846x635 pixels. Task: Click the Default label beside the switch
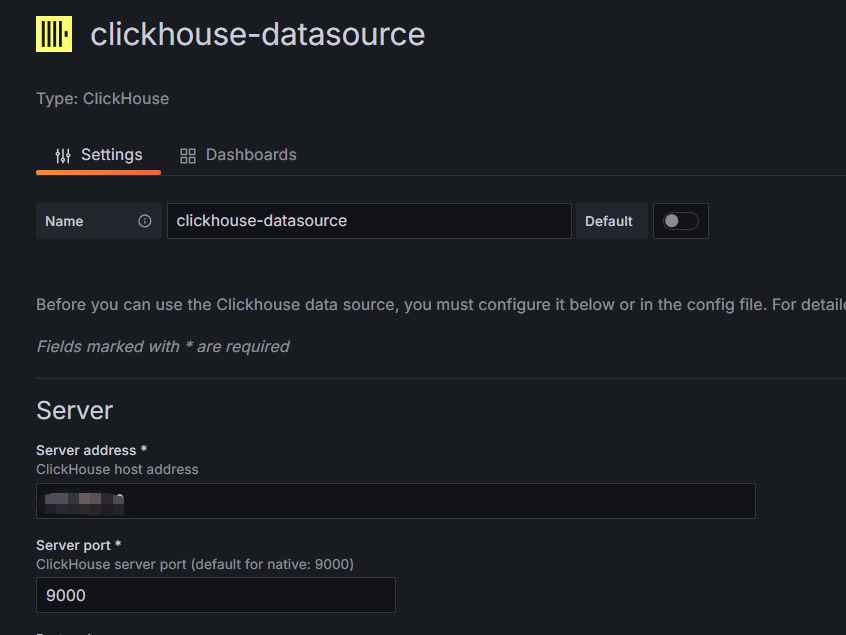coord(609,221)
